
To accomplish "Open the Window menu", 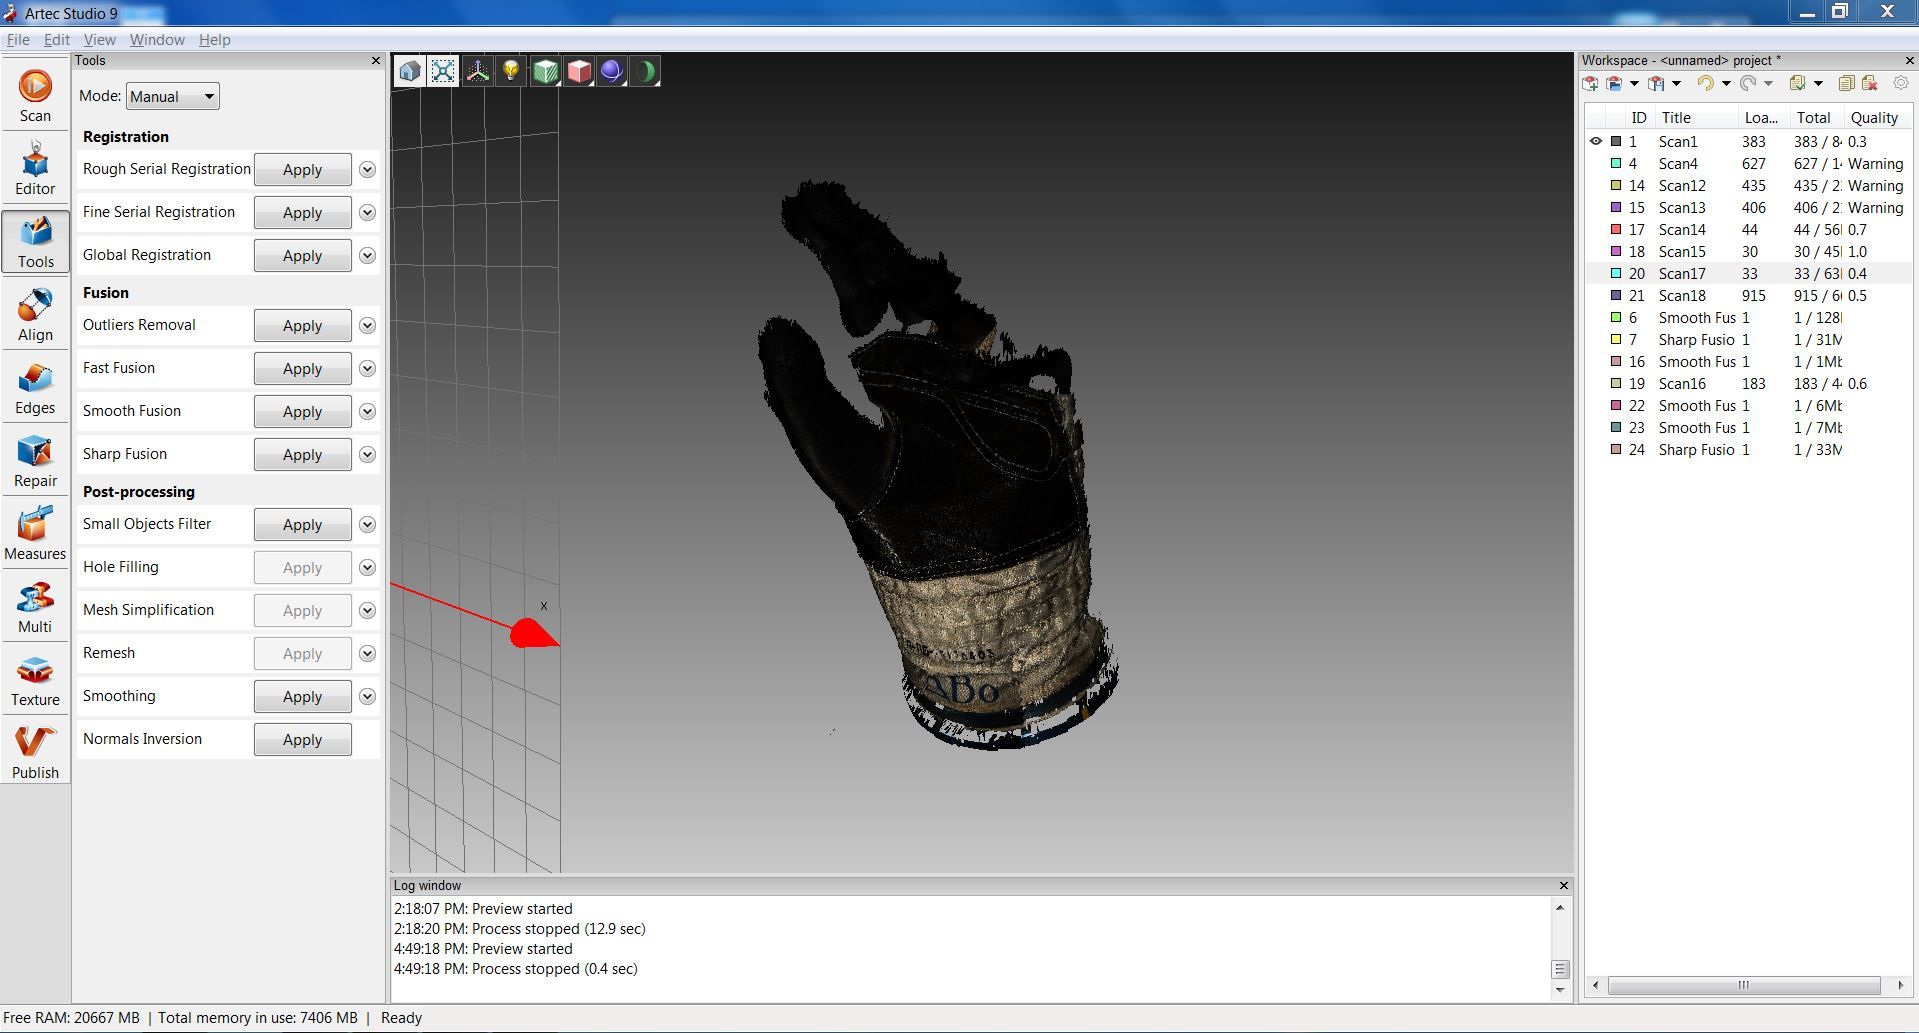I will [156, 40].
